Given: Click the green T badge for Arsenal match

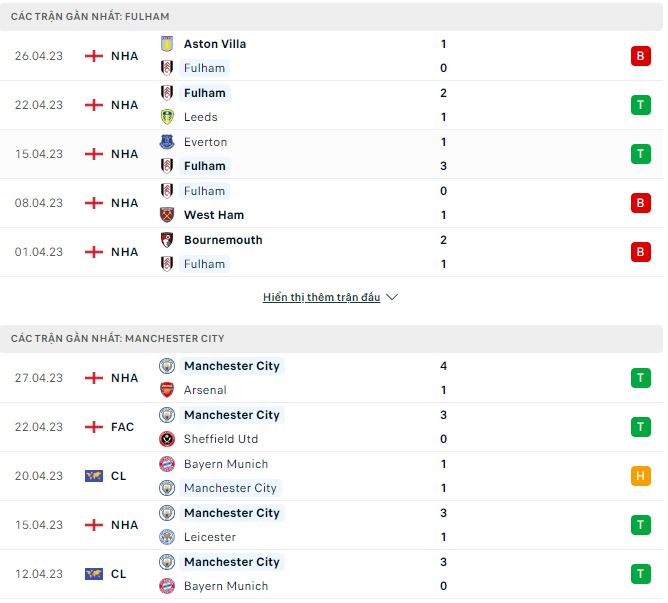Looking at the screenshot, I should 640,378.
